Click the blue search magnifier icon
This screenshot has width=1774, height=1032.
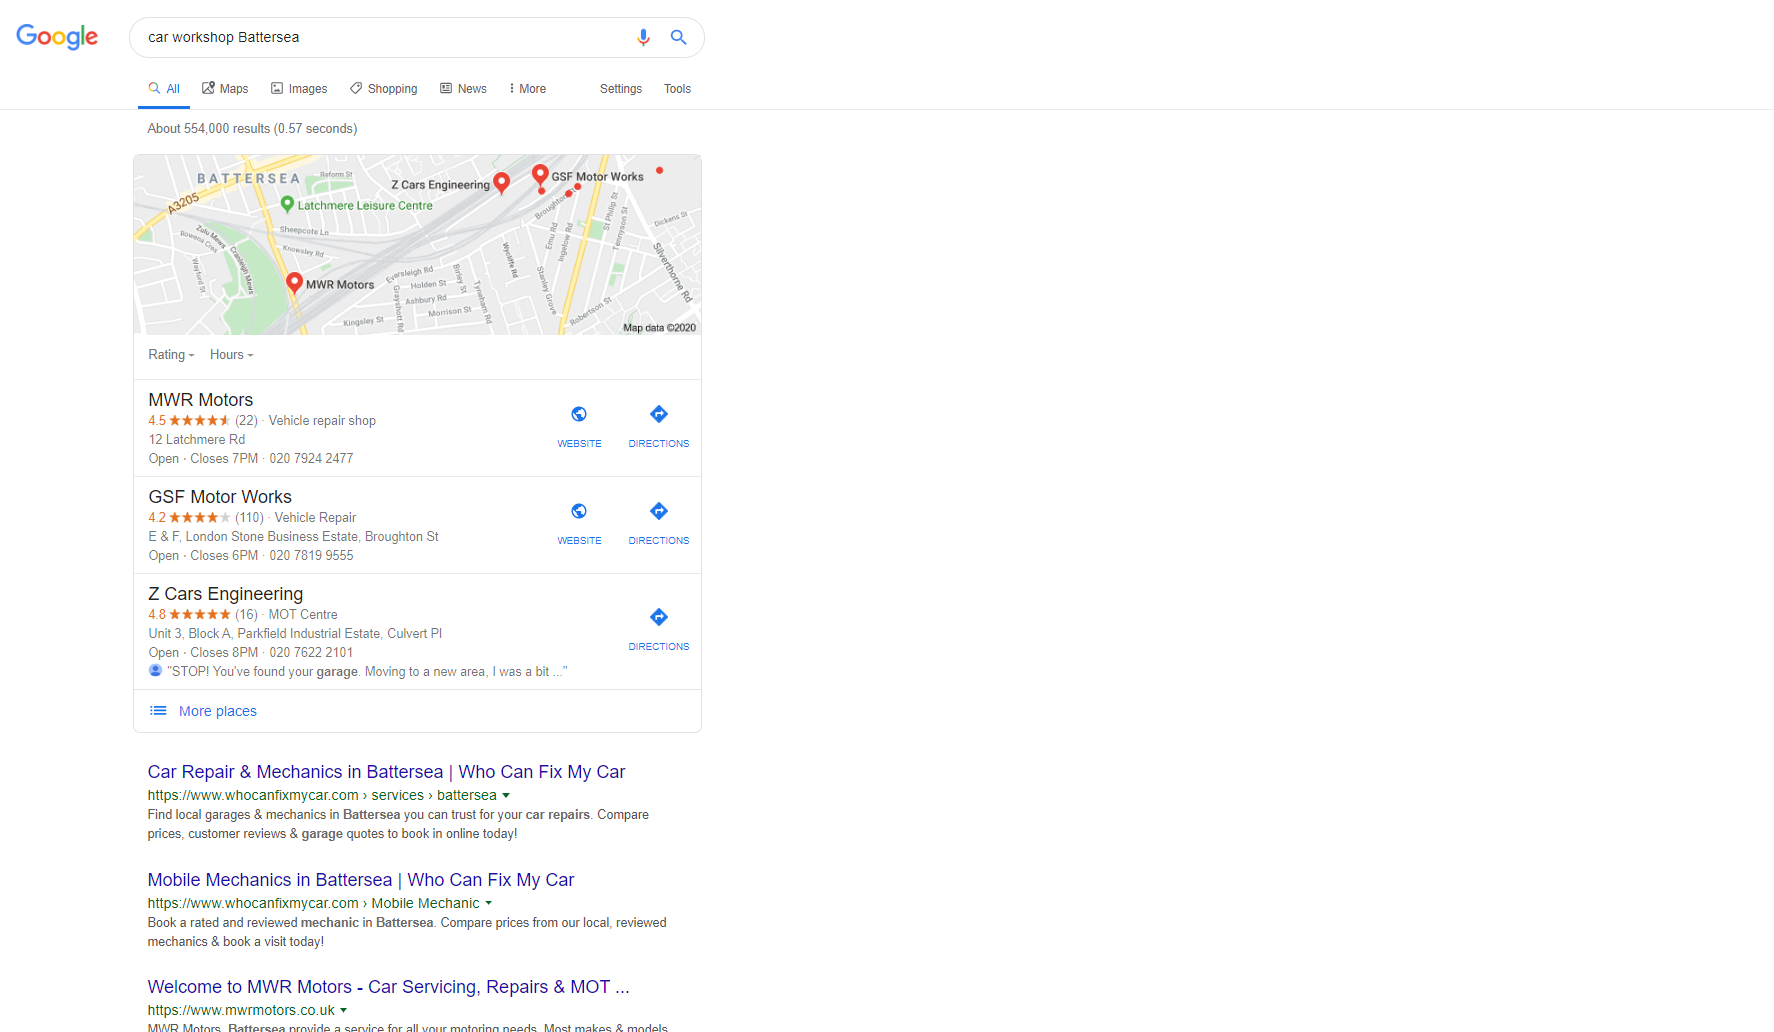click(x=678, y=37)
